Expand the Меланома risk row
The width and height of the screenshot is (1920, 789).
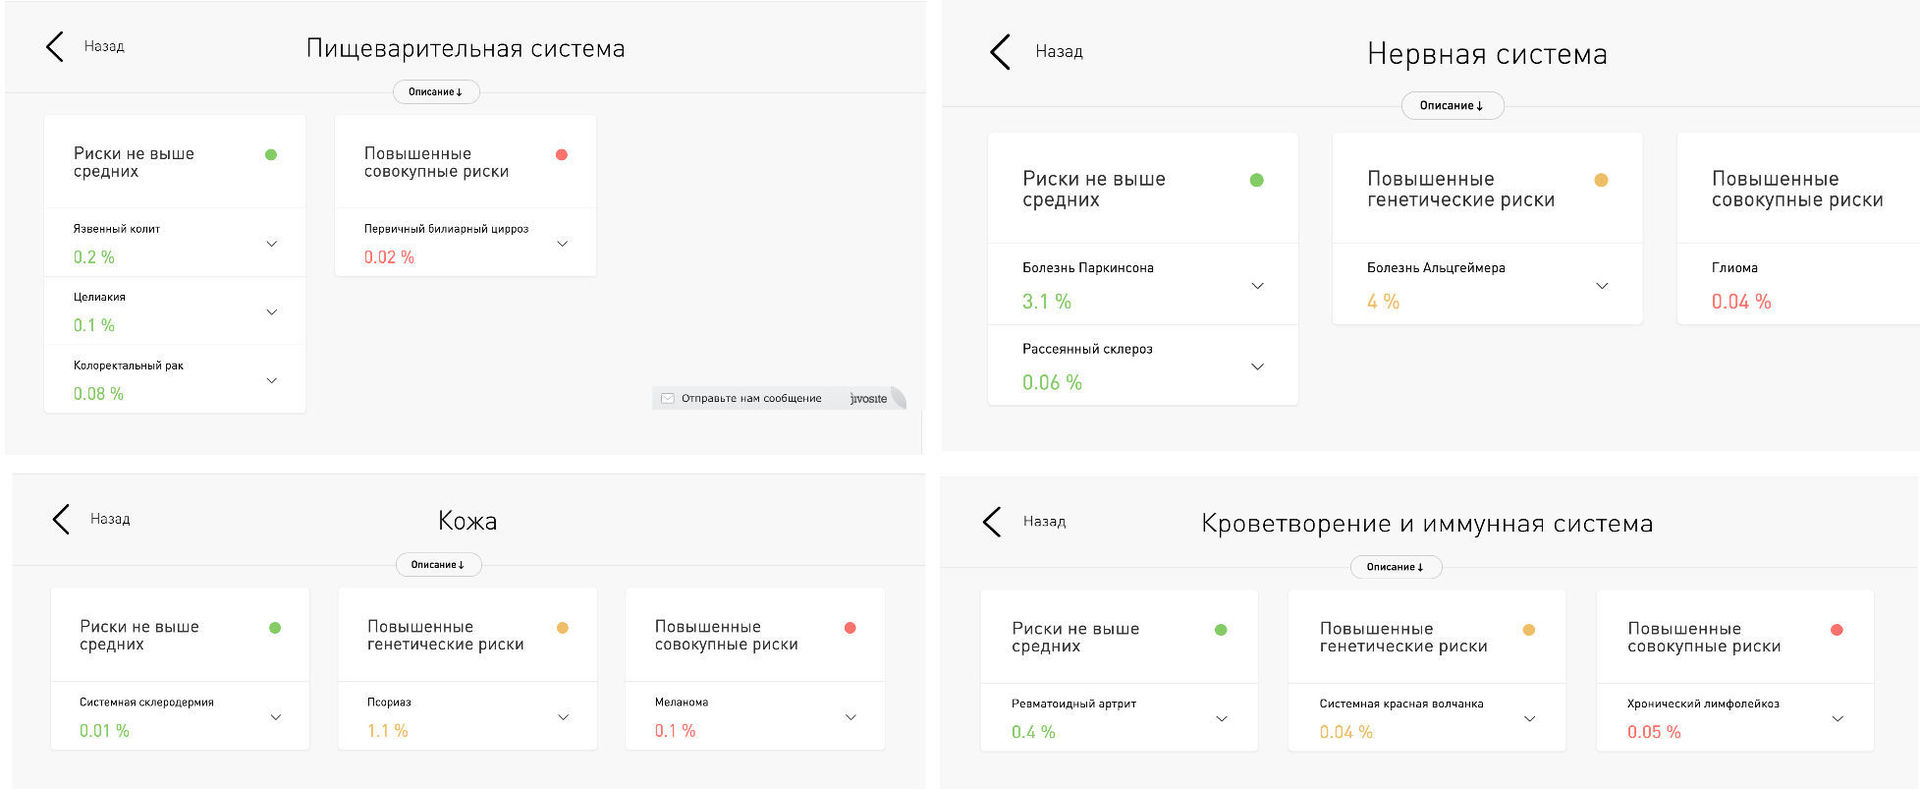click(x=851, y=717)
